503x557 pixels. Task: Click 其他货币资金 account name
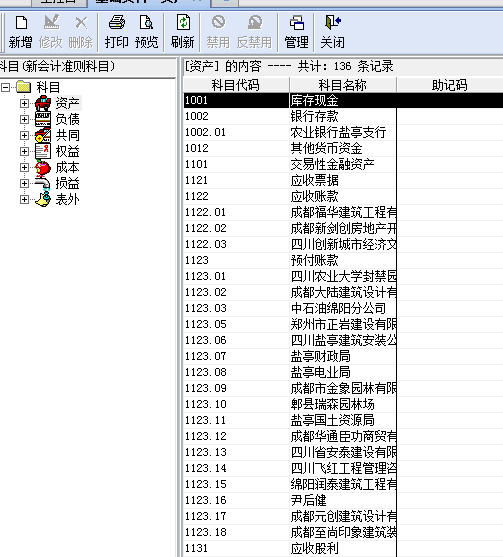click(x=326, y=148)
